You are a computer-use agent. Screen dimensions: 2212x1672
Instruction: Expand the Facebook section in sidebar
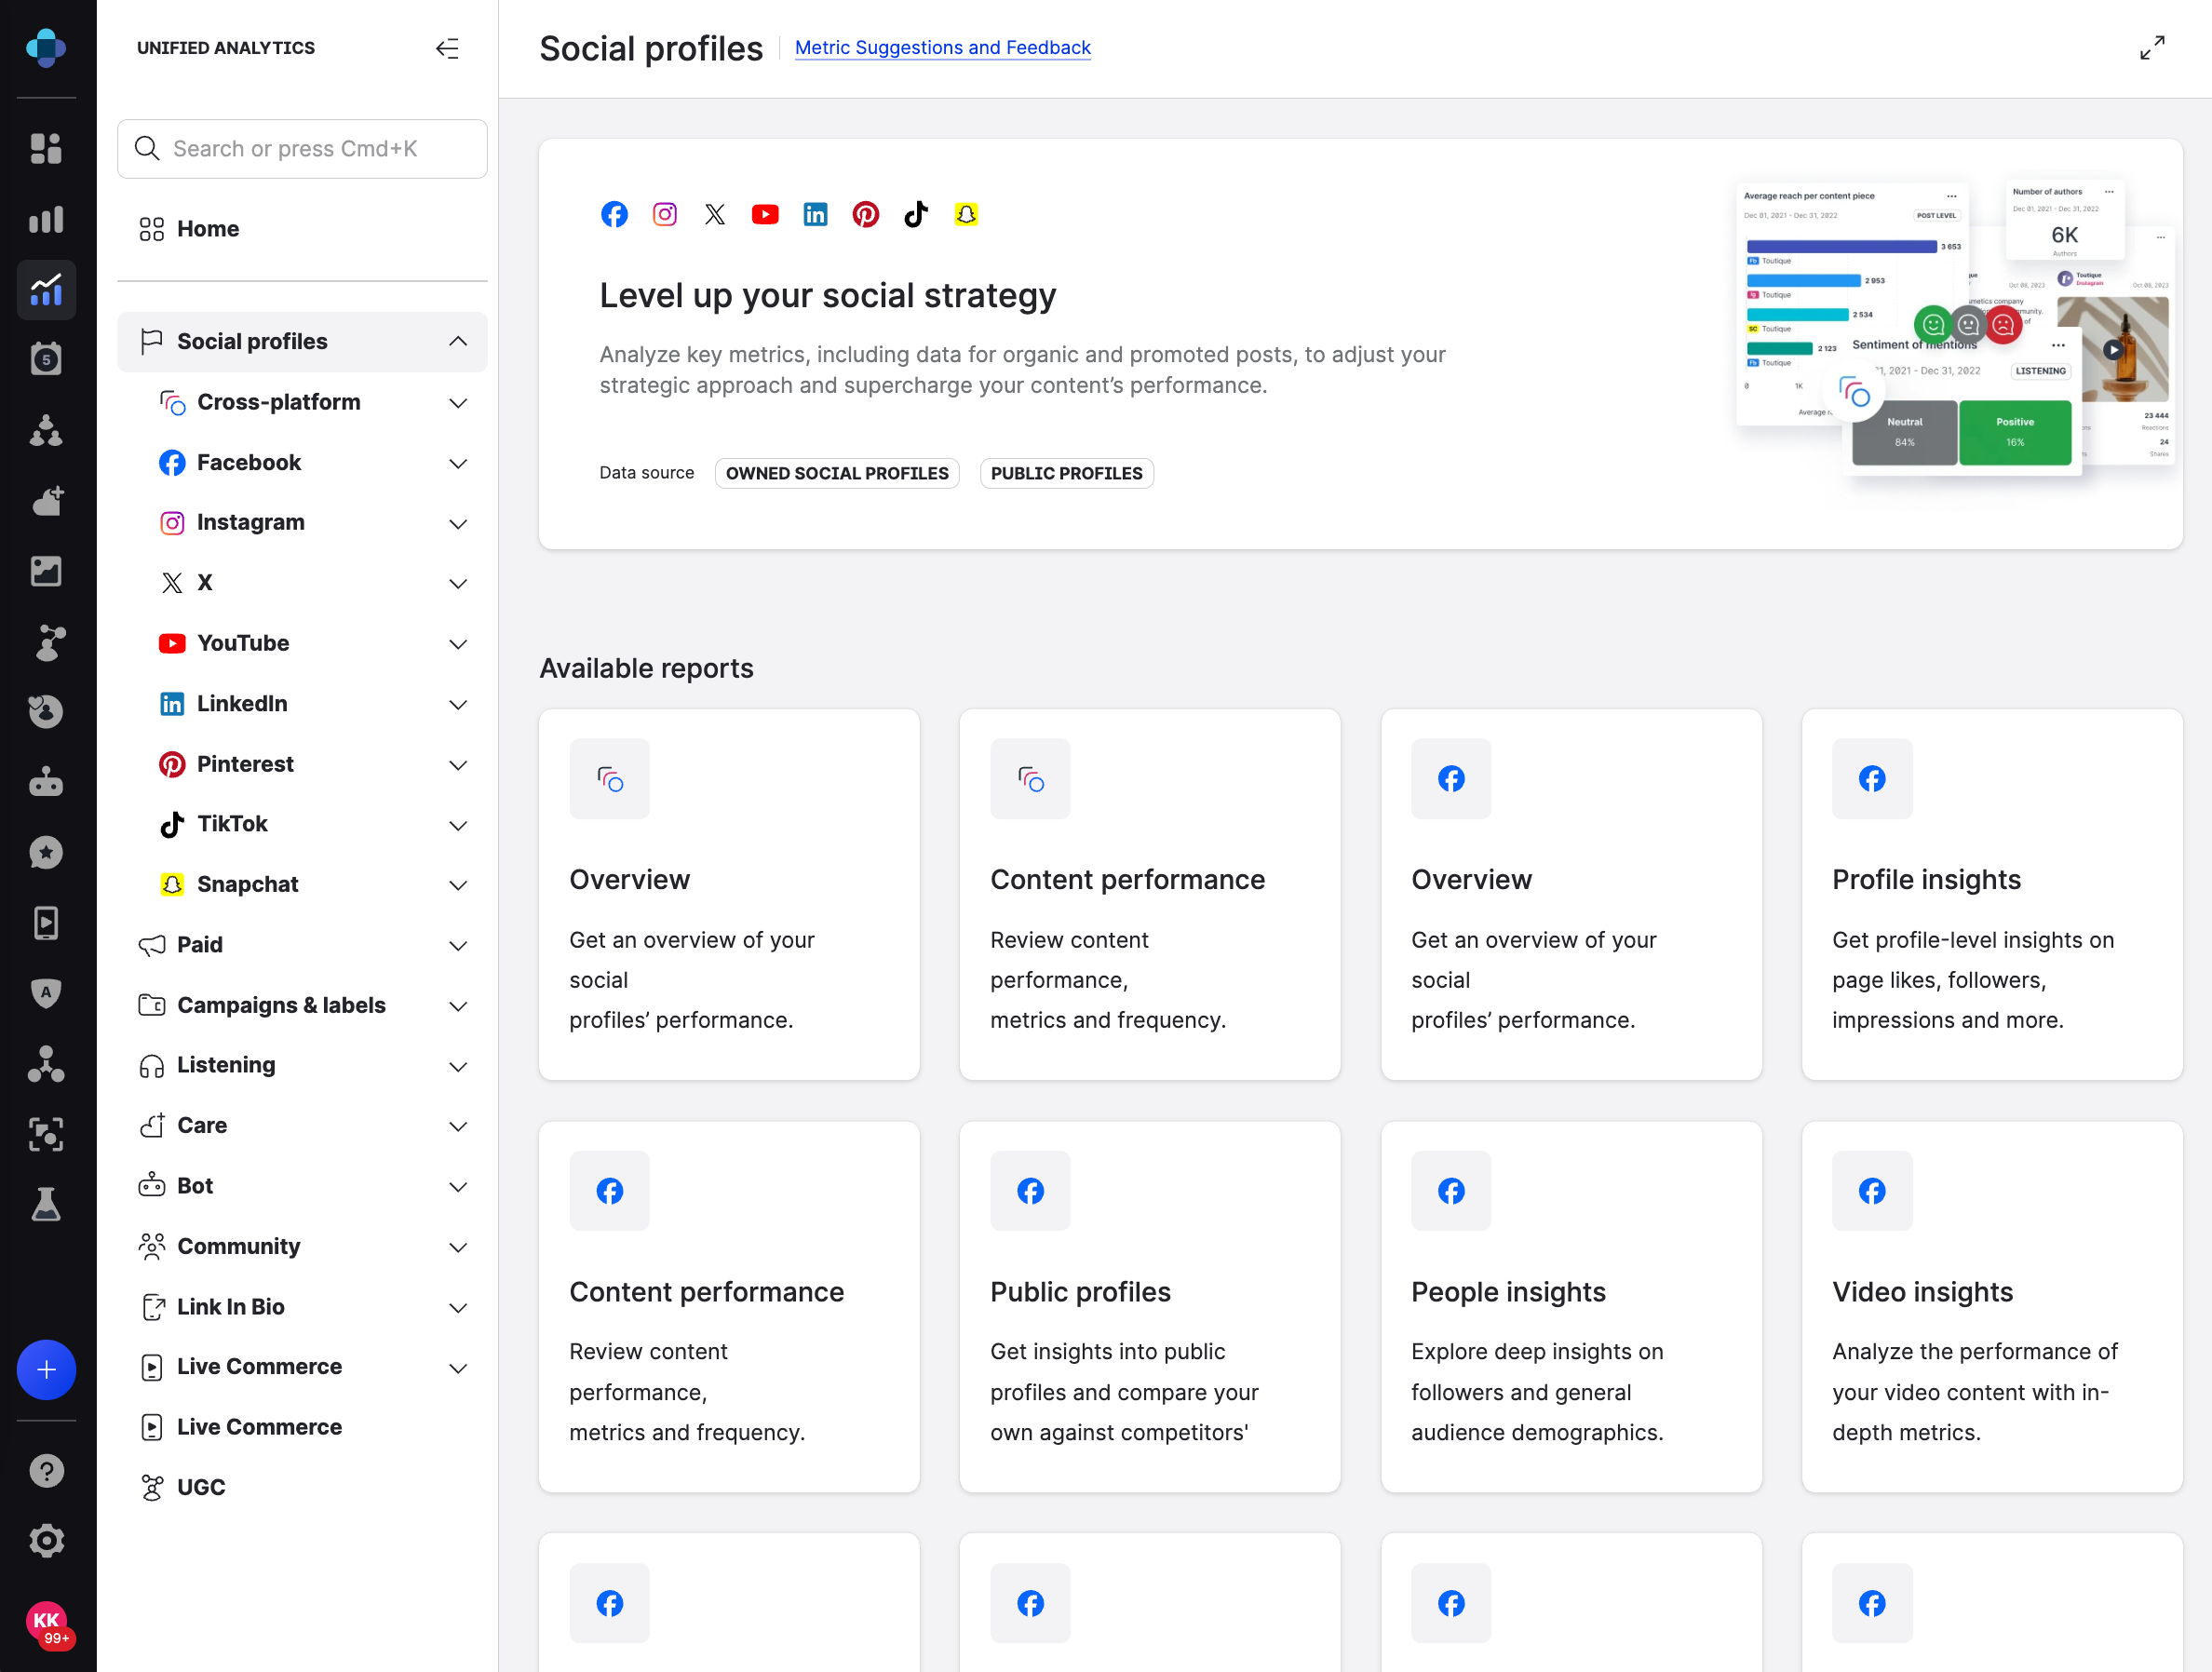(459, 463)
